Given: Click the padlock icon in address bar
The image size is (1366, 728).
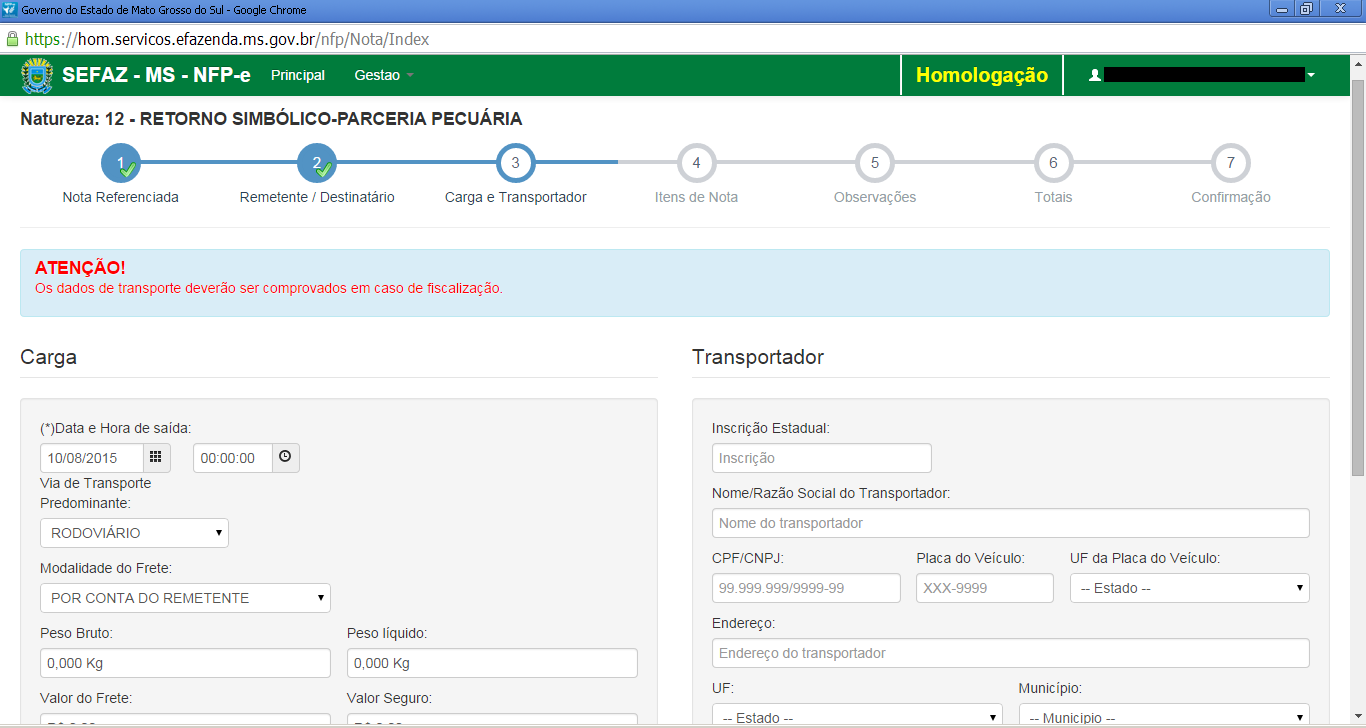Looking at the screenshot, I should [x=12, y=40].
